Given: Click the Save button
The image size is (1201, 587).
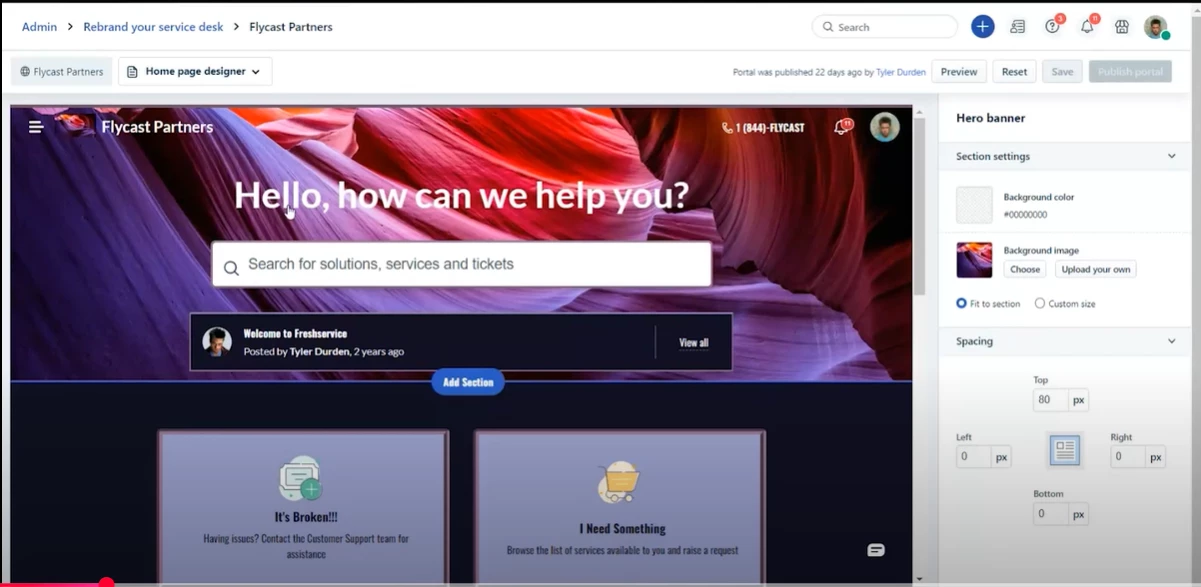Looking at the screenshot, I should (1062, 72).
